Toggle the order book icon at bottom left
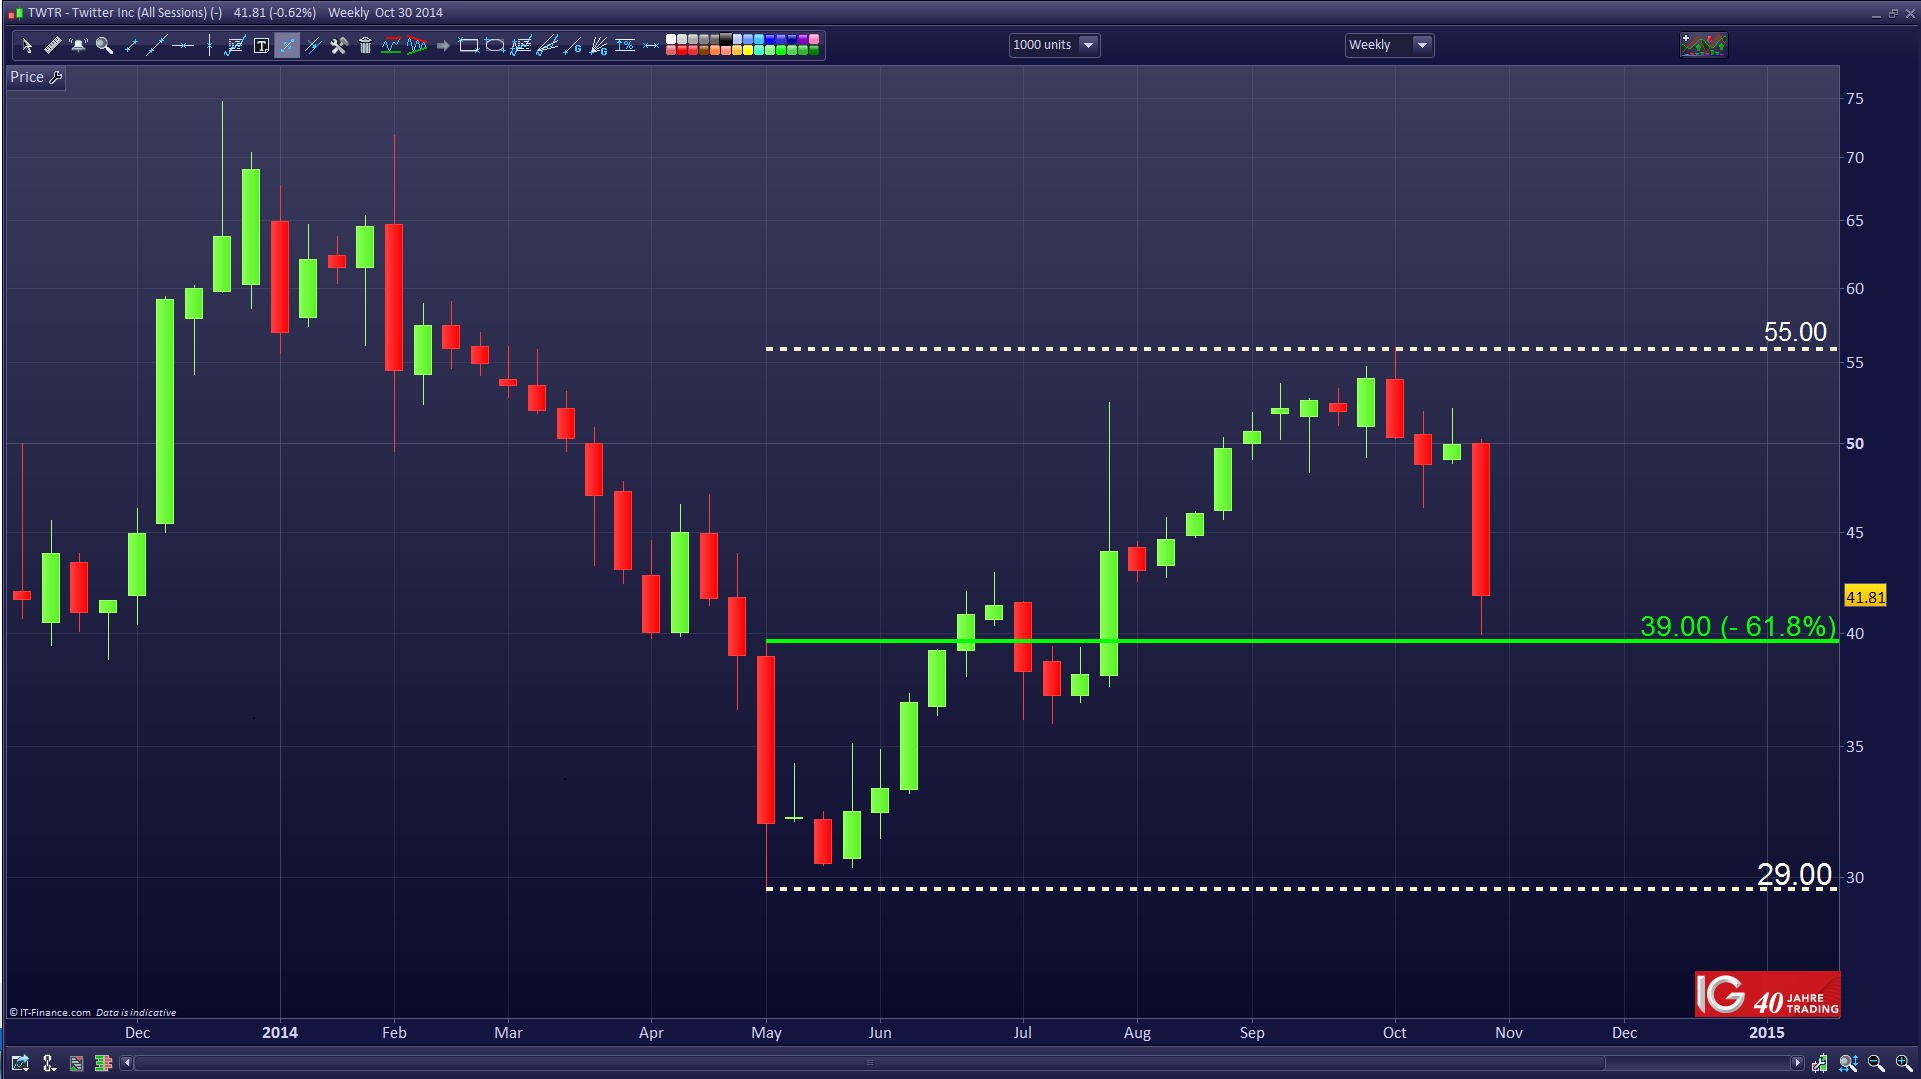This screenshot has height=1079, width=1921. coord(102,1063)
